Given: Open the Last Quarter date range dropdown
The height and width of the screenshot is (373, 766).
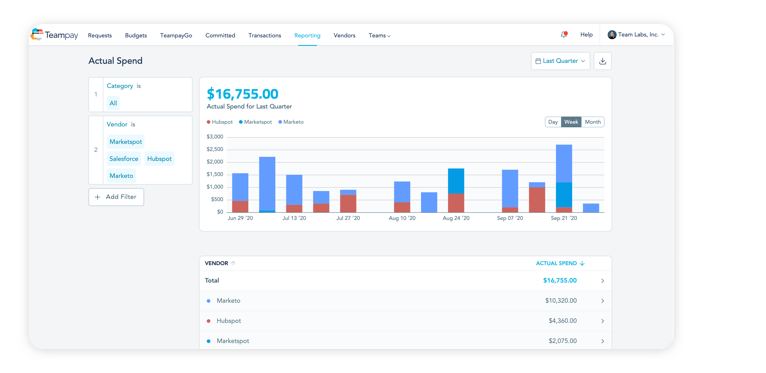Looking at the screenshot, I should click(560, 61).
